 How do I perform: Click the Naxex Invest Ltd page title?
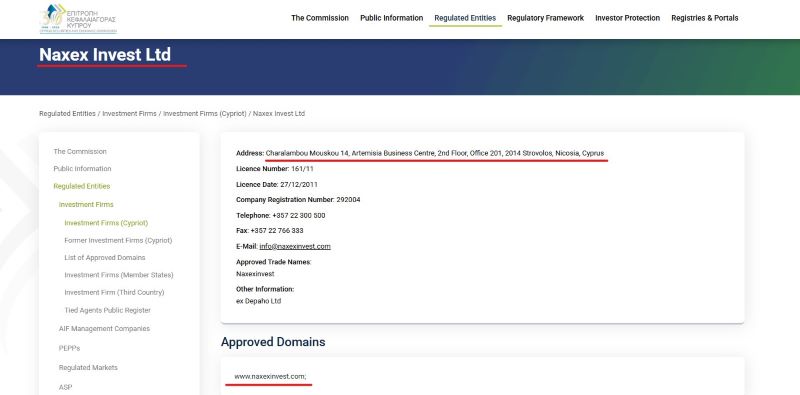pyautogui.click(x=105, y=55)
